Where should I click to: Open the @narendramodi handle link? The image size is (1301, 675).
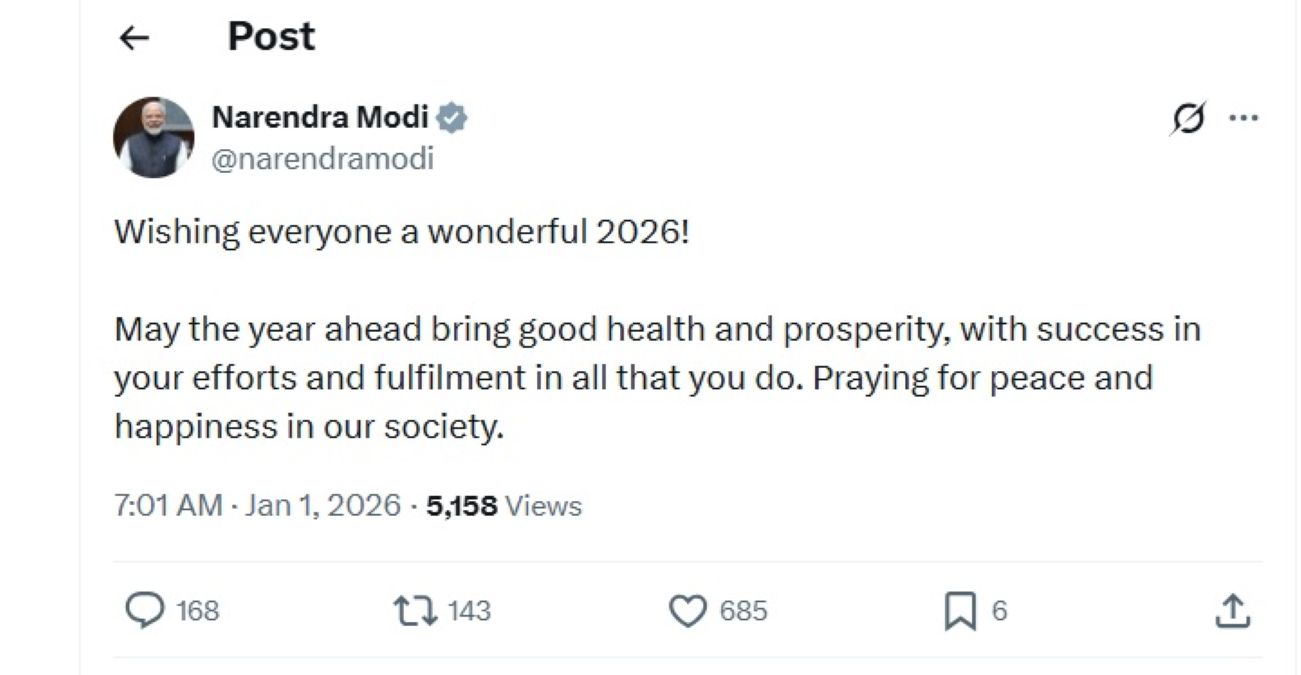coord(323,159)
